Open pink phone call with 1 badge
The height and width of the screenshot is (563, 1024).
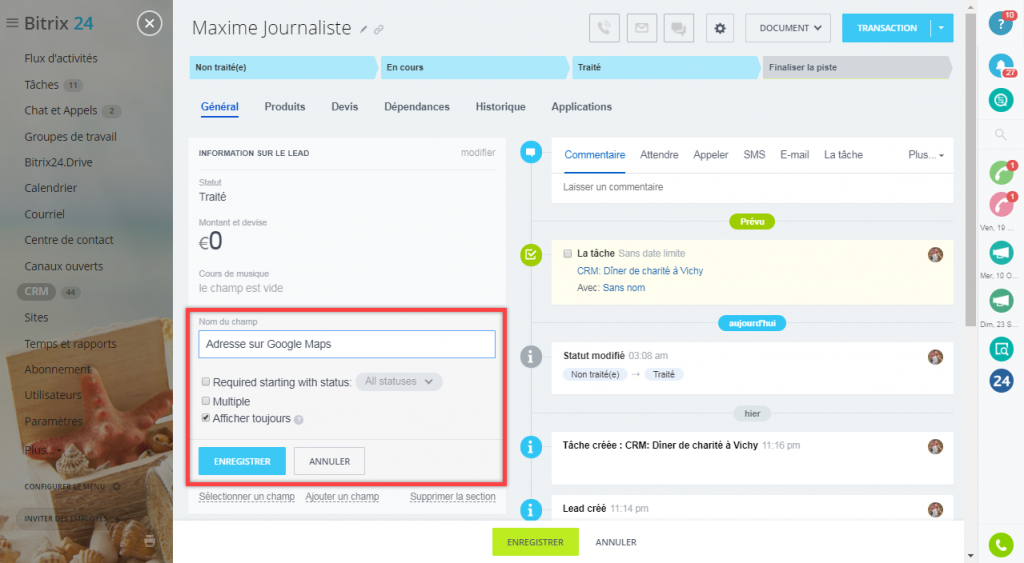pyautogui.click(x=1001, y=204)
